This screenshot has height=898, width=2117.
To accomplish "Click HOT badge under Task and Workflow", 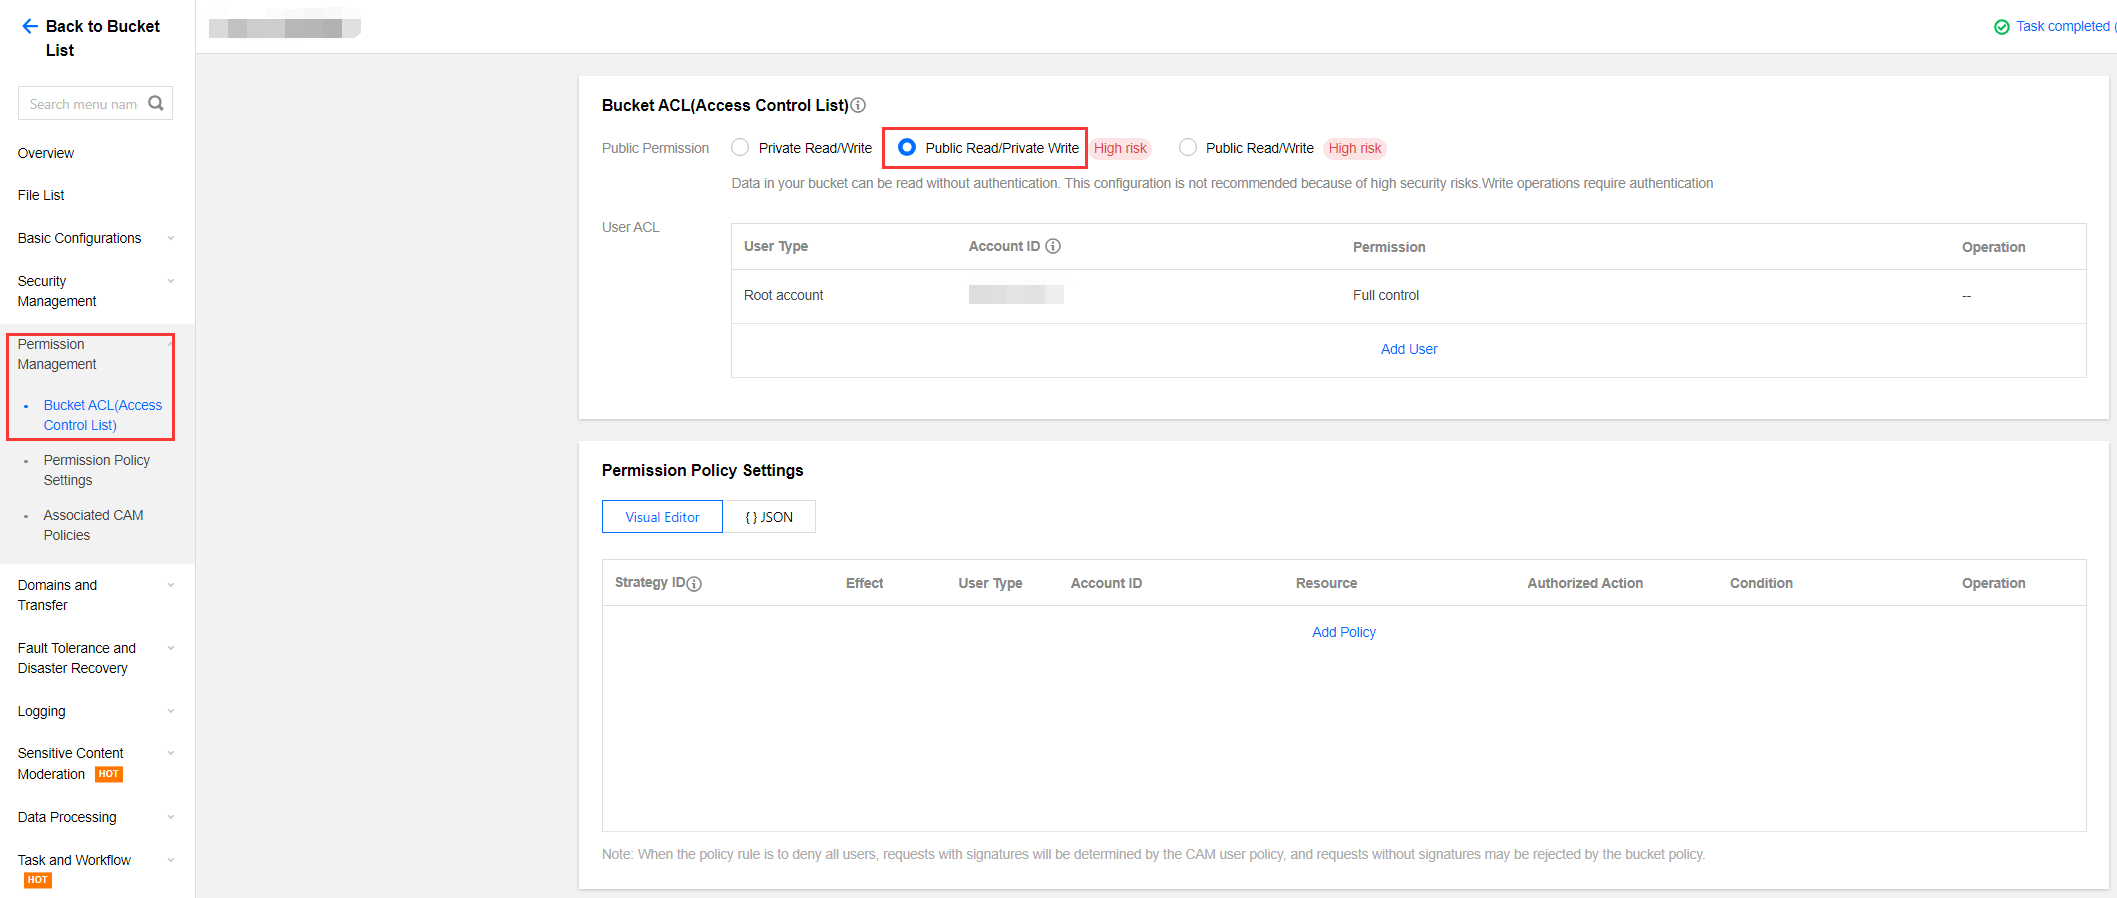I will (x=38, y=880).
